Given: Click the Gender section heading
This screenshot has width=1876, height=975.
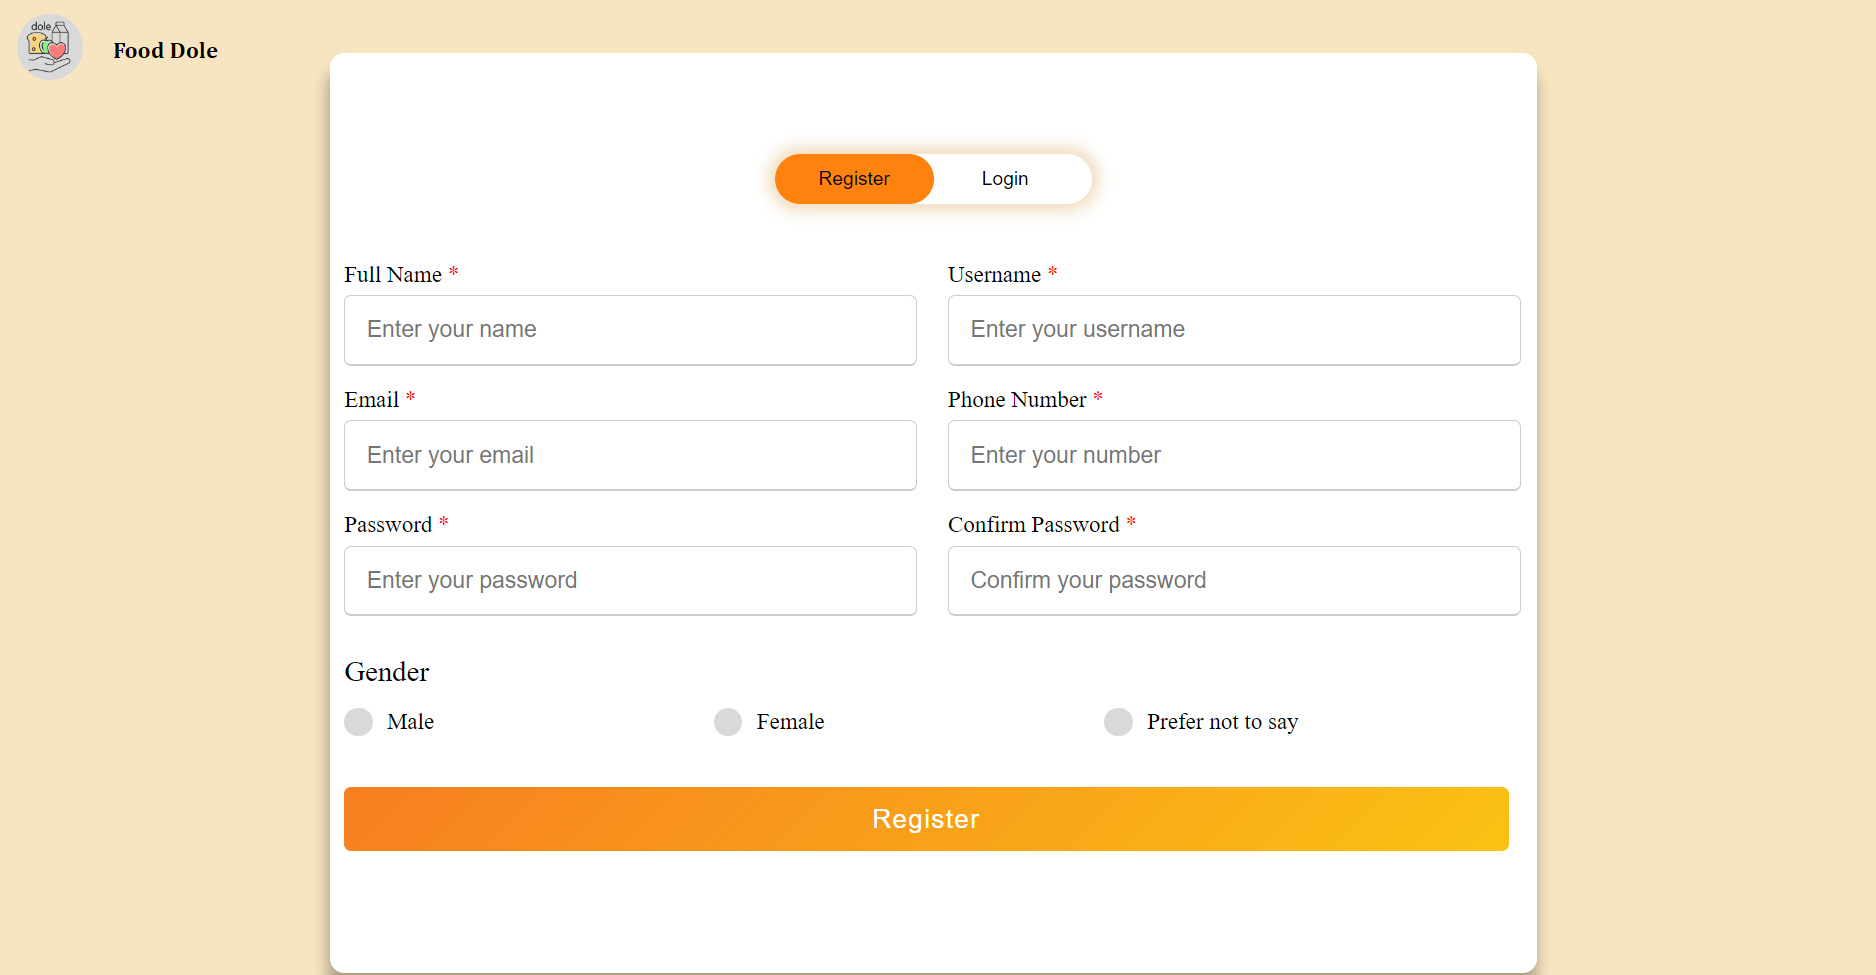Looking at the screenshot, I should (387, 672).
